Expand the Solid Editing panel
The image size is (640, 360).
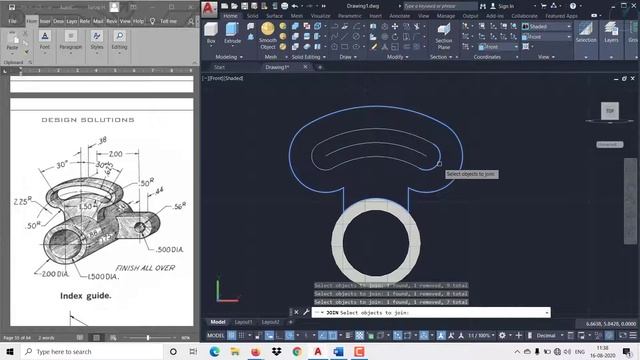point(308,57)
